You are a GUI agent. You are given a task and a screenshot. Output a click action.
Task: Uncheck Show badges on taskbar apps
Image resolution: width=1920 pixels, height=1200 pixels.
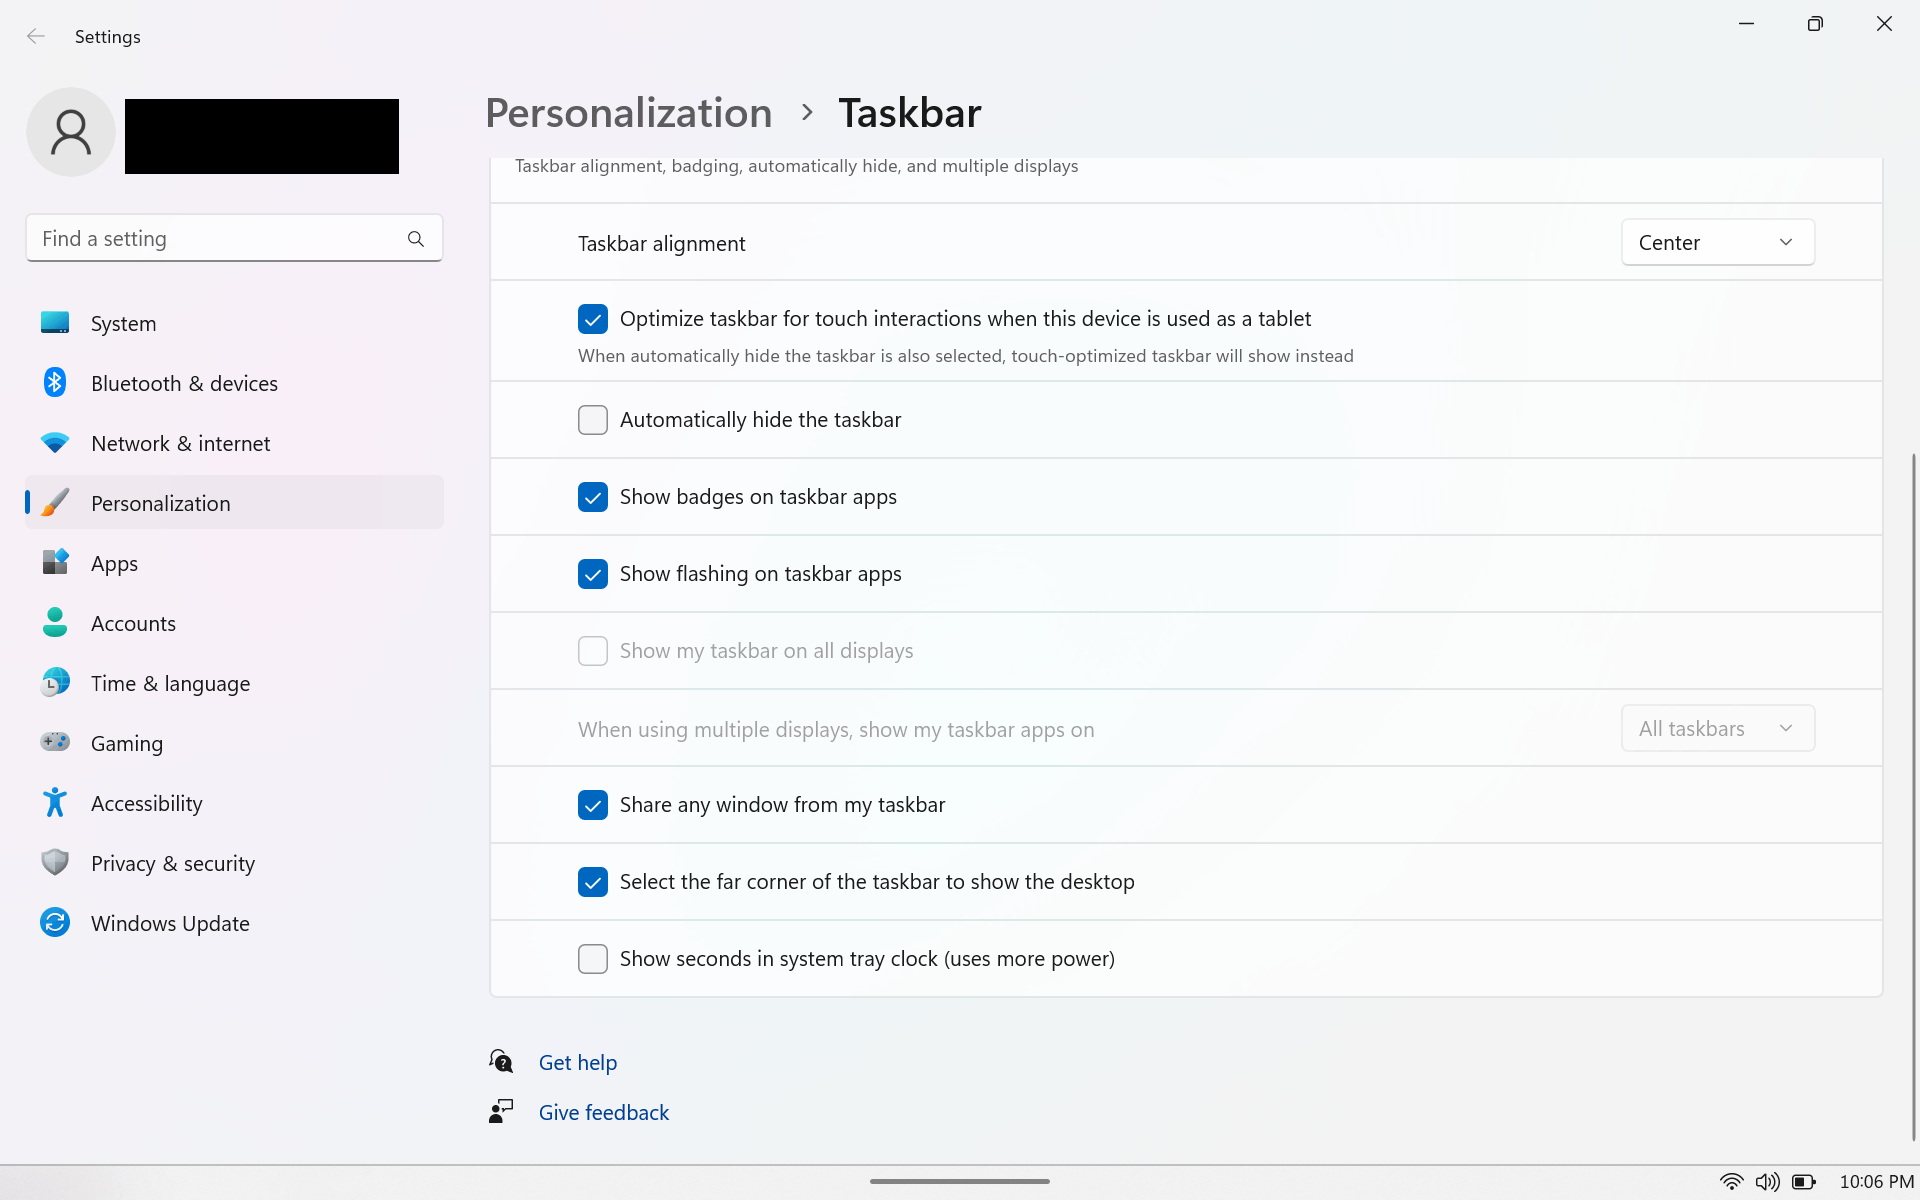pos(593,497)
